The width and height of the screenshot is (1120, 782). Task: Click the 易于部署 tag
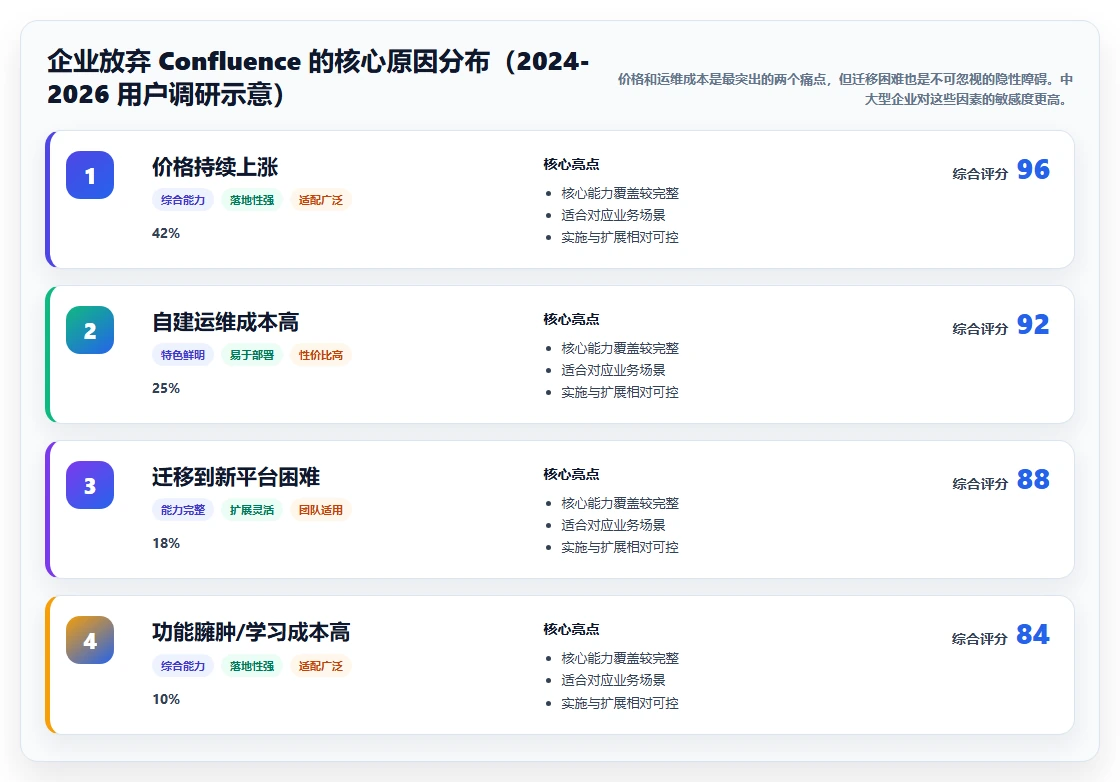(x=252, y=355)
